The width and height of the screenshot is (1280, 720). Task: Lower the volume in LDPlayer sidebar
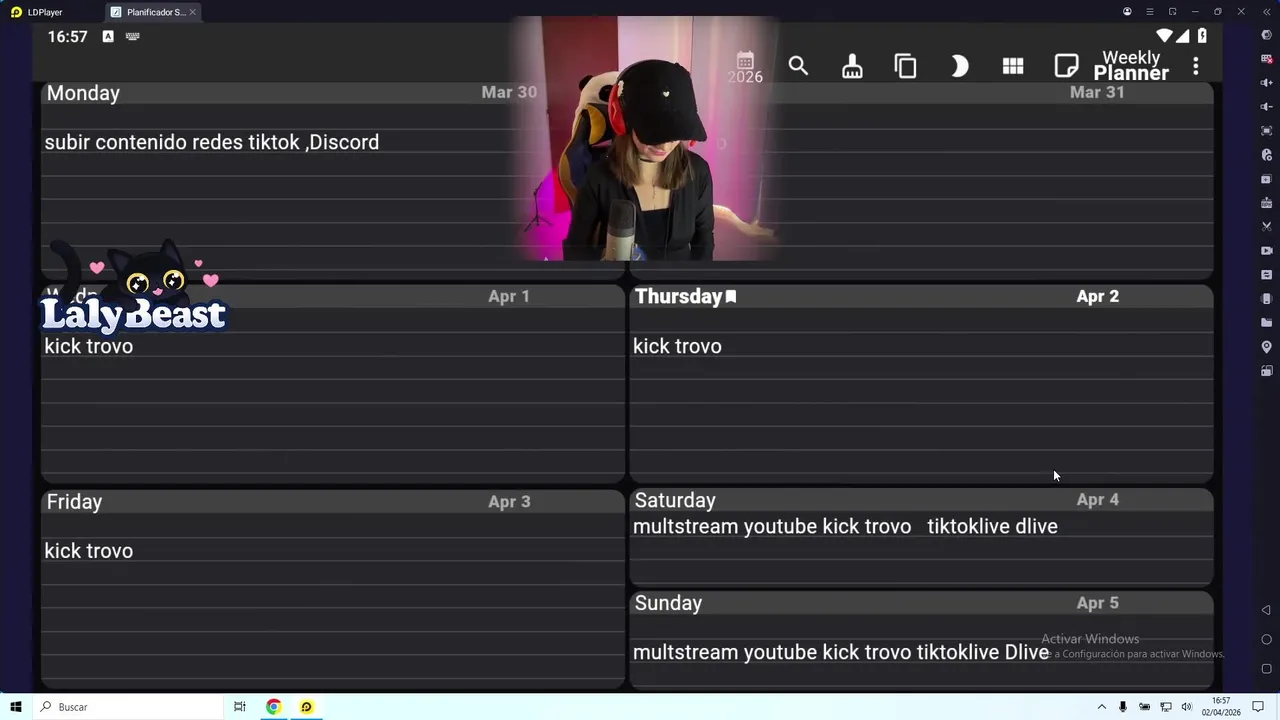pos(1267,107)
